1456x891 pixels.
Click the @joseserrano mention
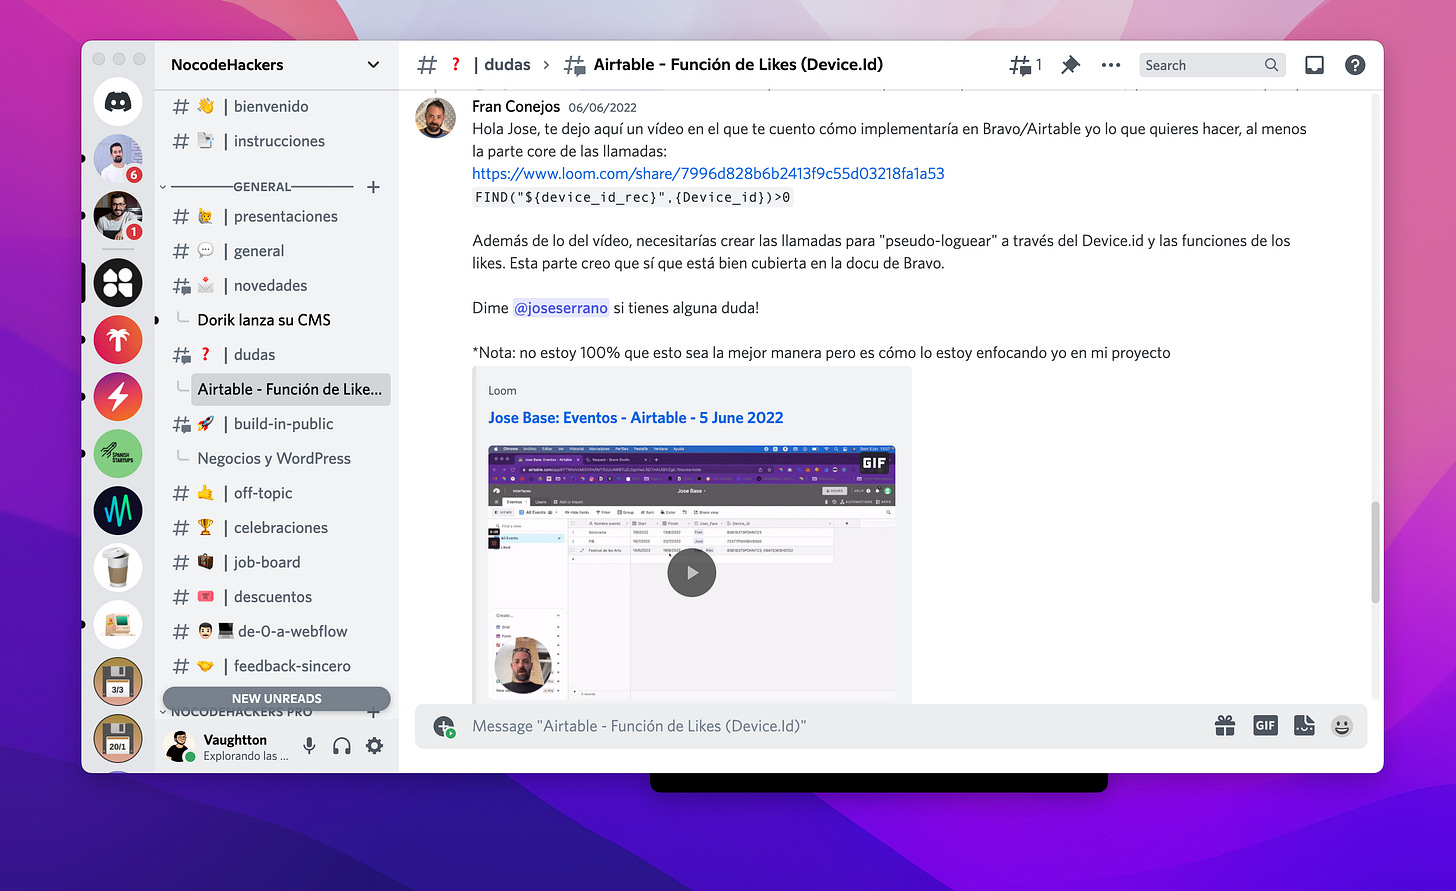pos(561,308)
